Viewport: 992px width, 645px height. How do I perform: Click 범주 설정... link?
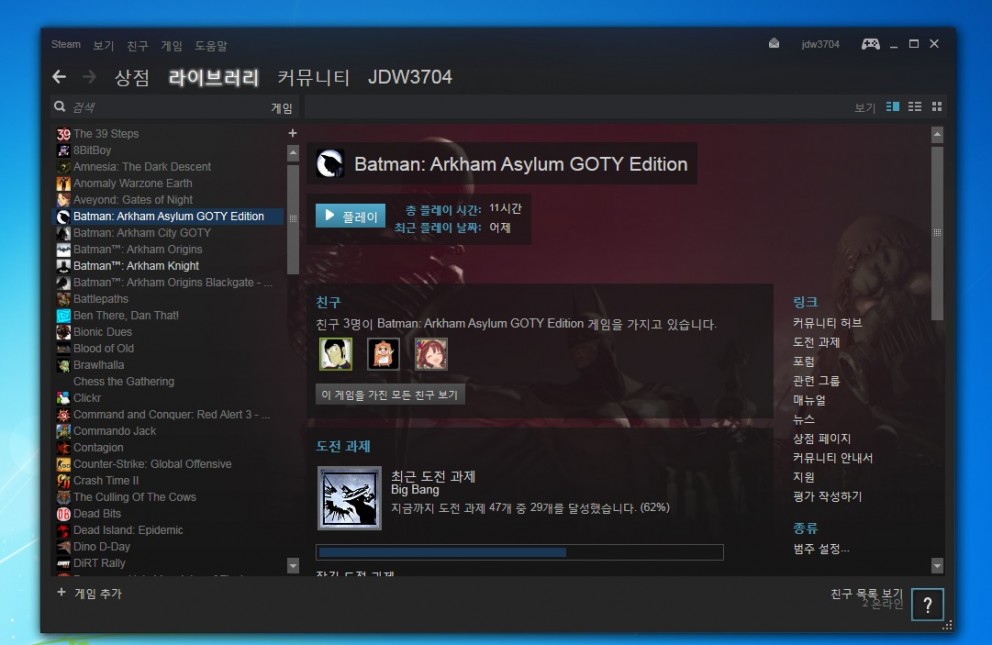[x=821, y=549]
